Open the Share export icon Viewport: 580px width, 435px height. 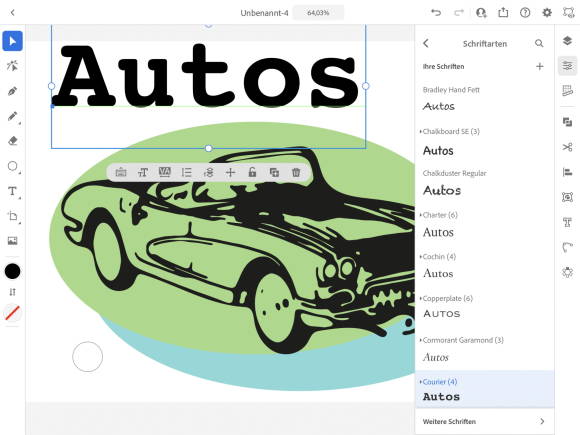pyautogui.click(x=503, y=13)
